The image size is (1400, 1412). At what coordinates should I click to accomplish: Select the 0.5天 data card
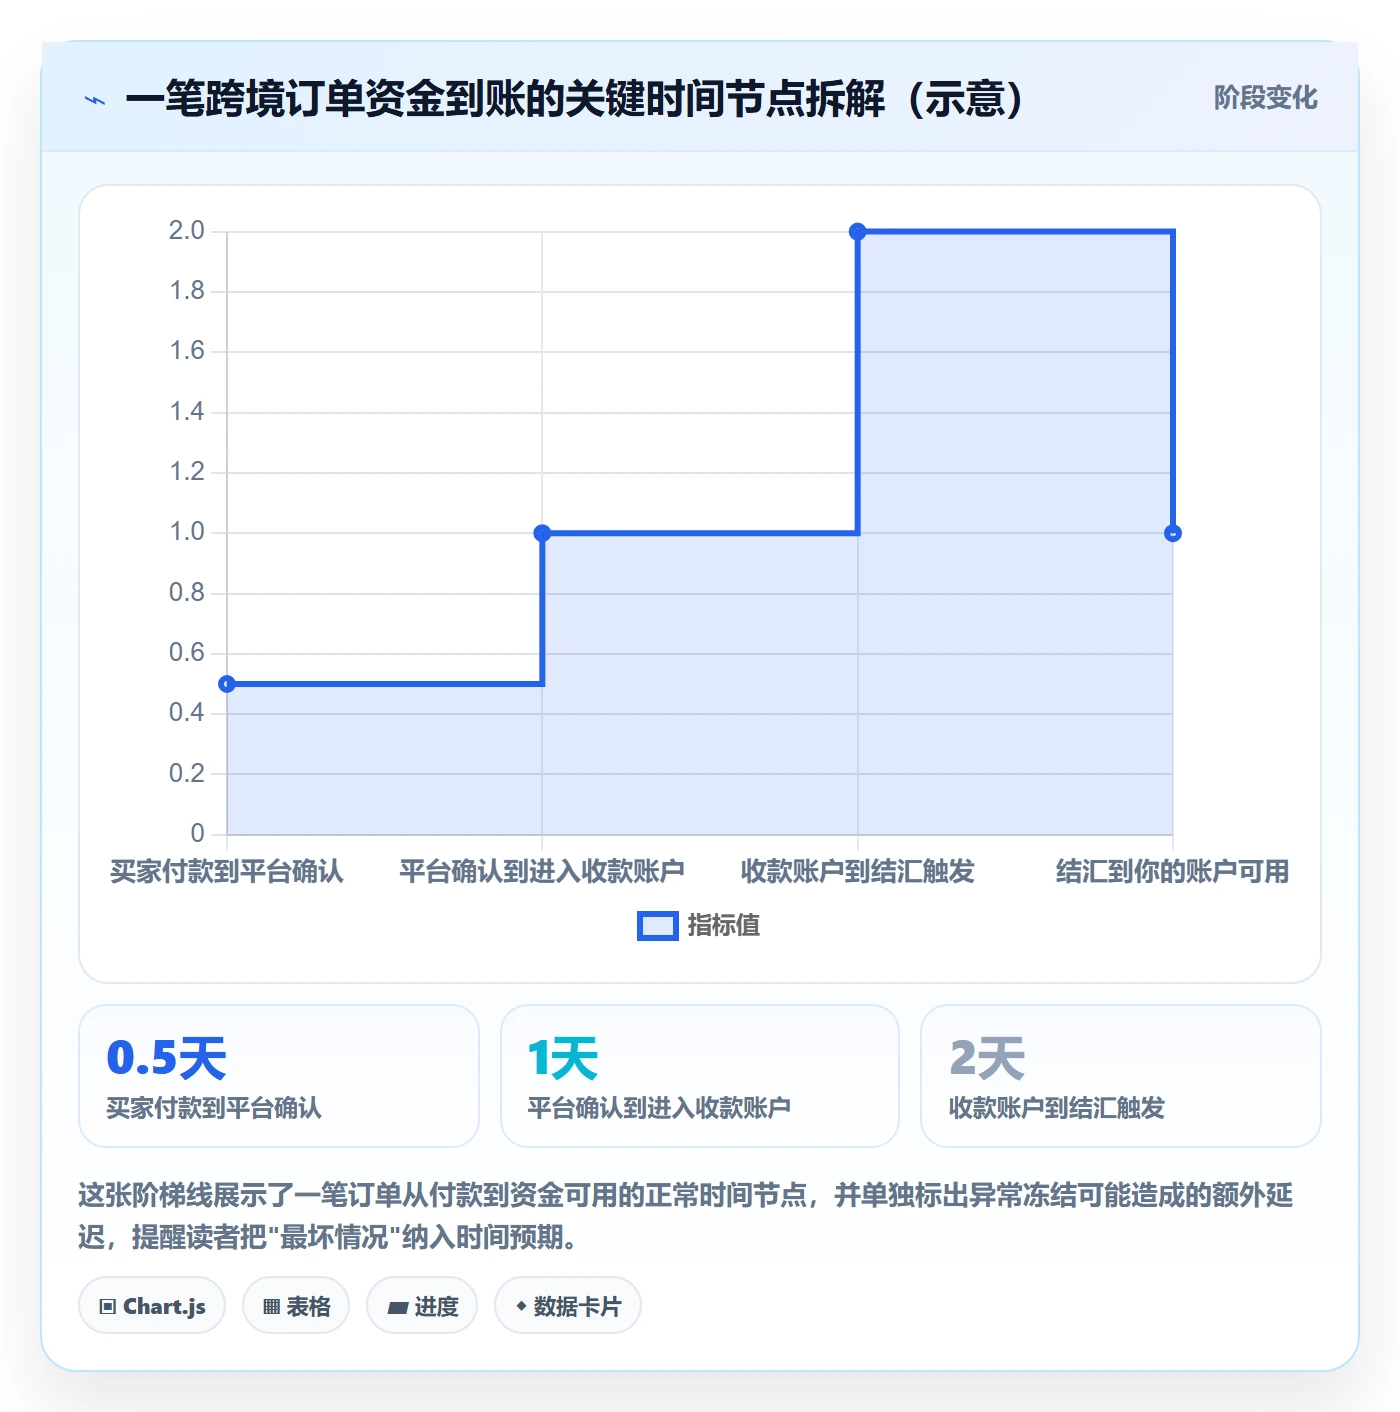pyautogui.click(x=279, y=1076)
